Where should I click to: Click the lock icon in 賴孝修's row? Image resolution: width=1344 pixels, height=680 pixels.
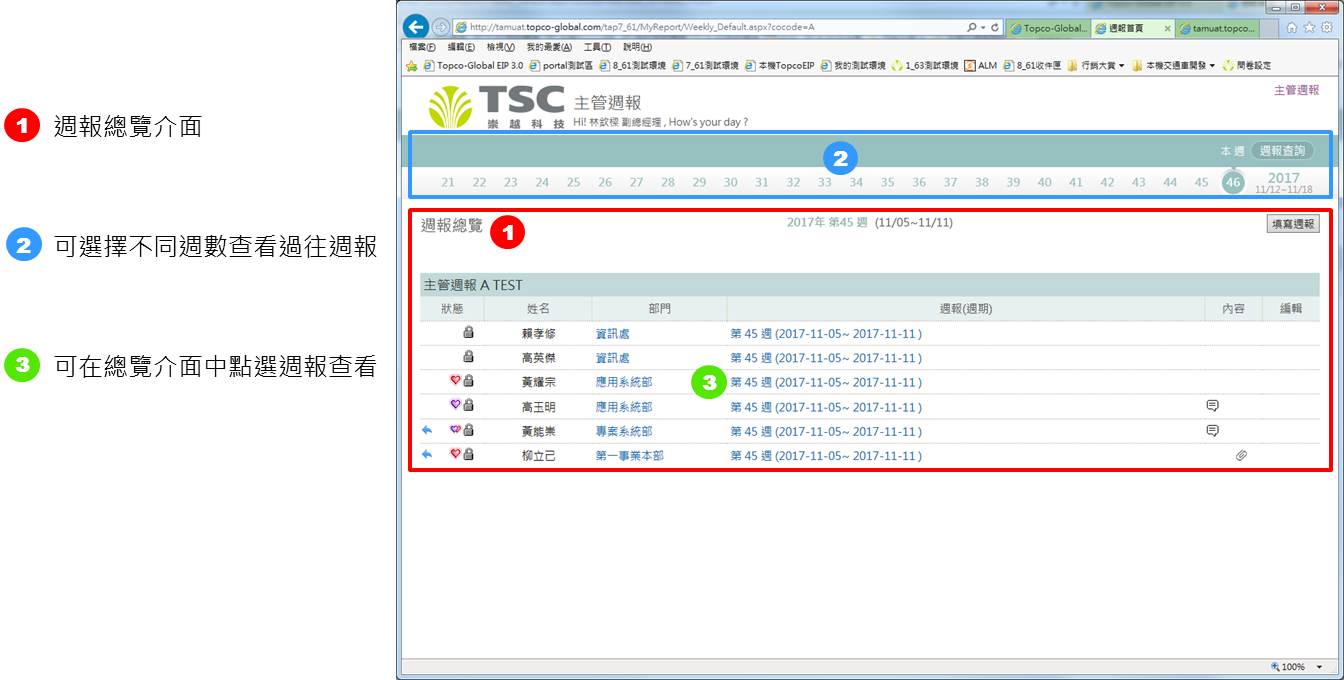point(468,332)
